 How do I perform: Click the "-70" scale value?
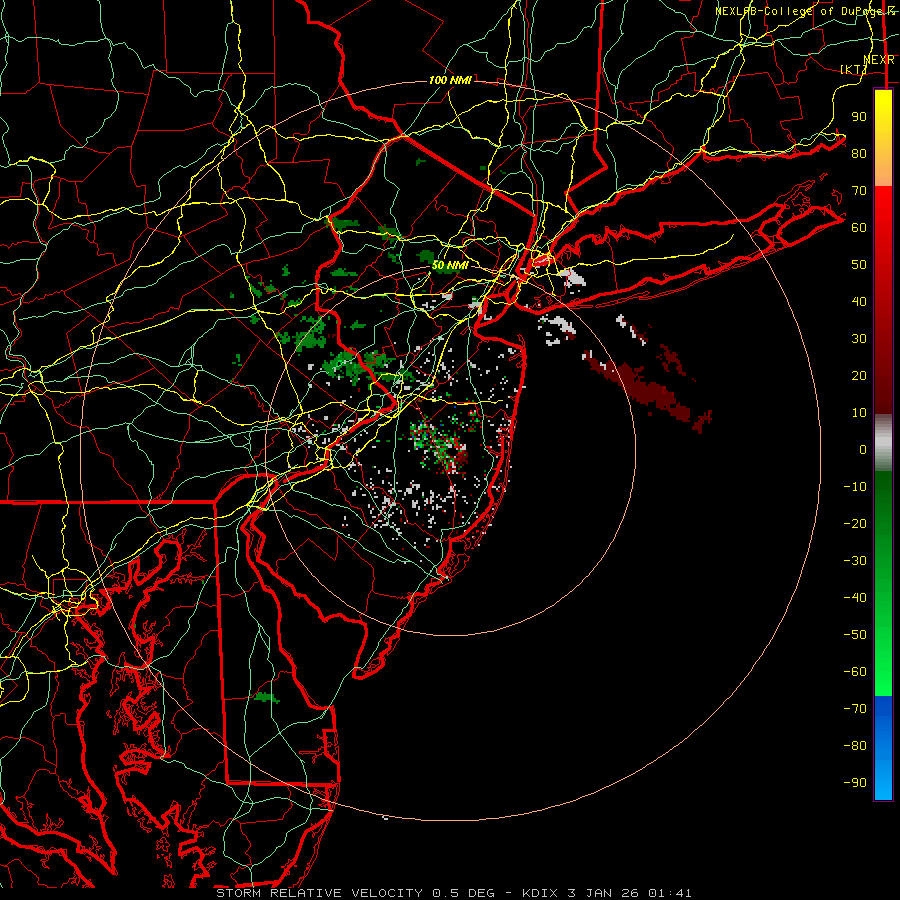click(855, 709)
